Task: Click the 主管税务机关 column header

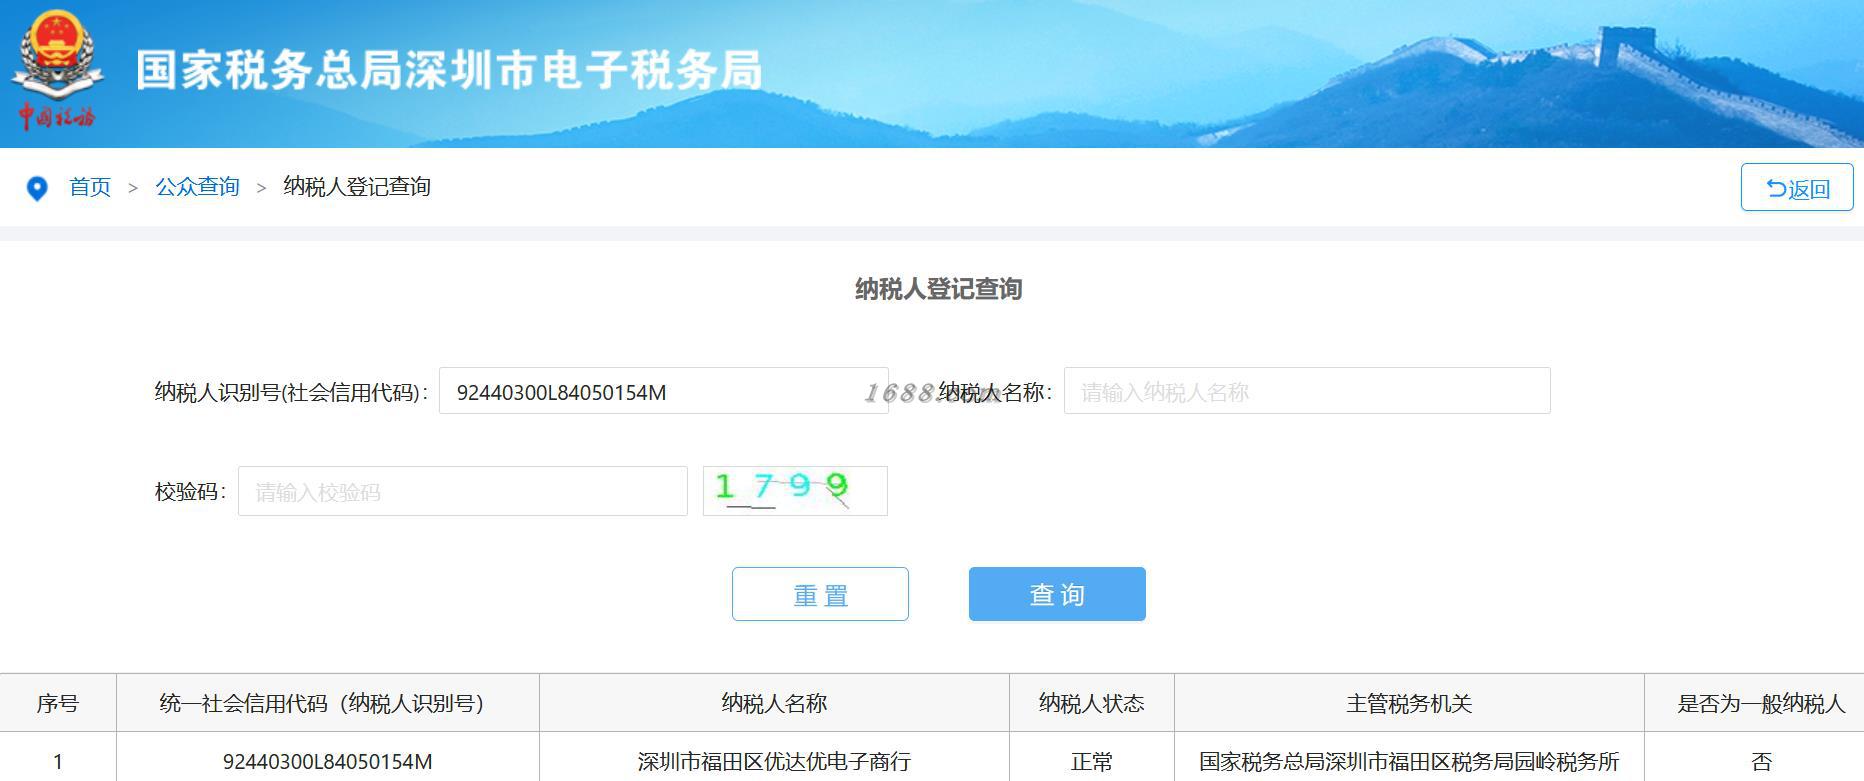Action: coord(1409,703)
